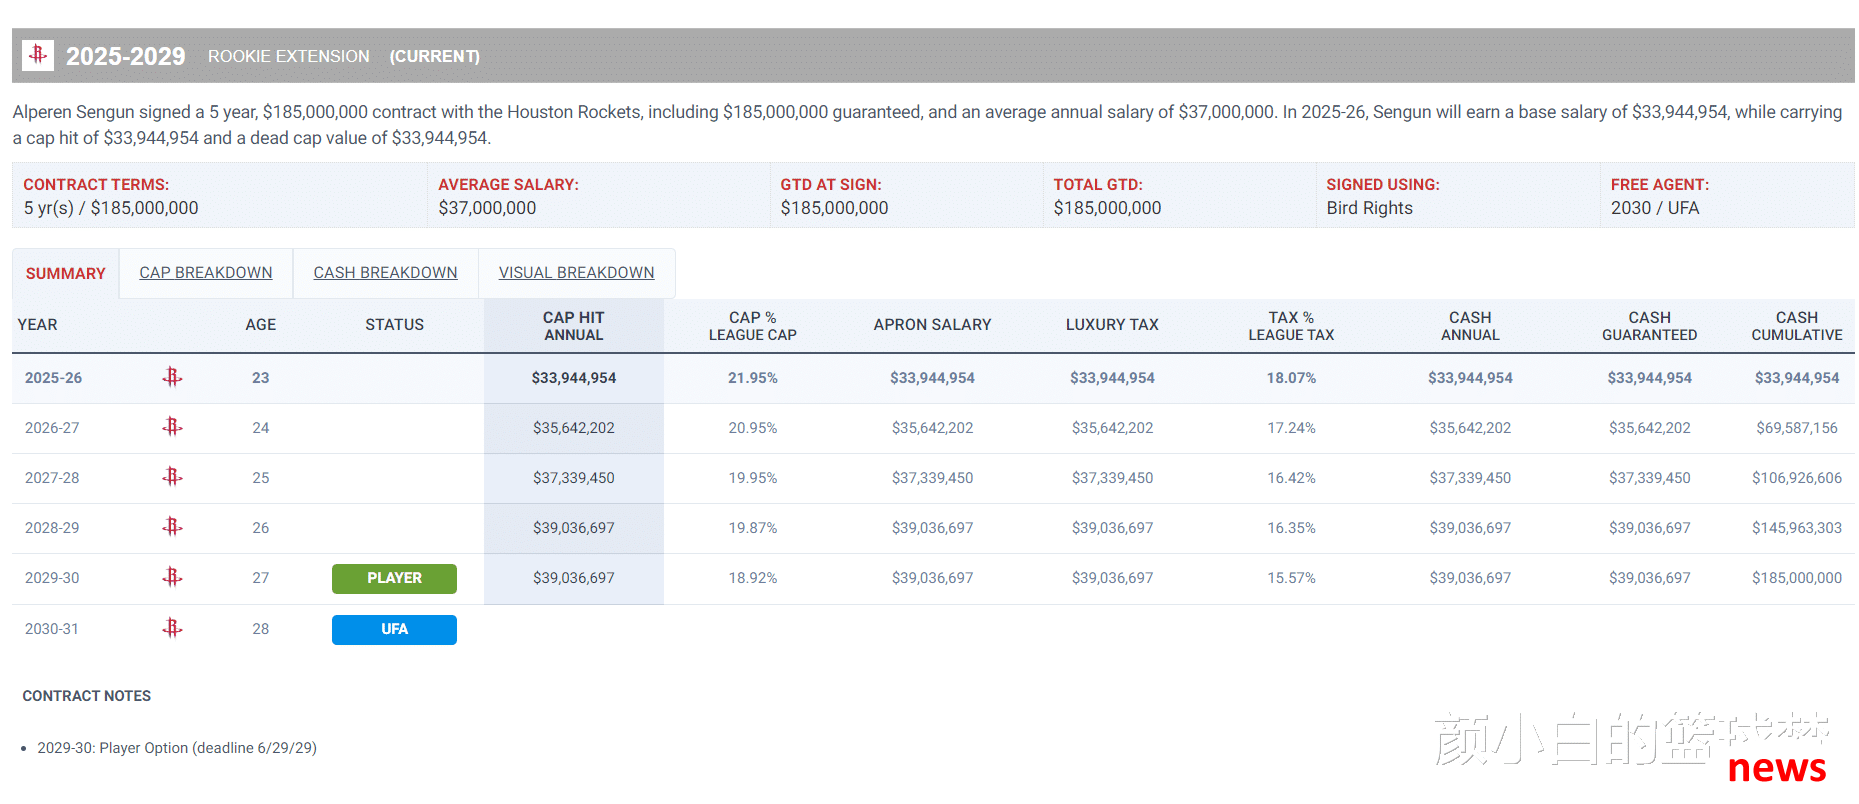The width and height of the screenshot is (1859, 804).
Task: Click the green PLAYER option badge
Action: pos(394,578)
